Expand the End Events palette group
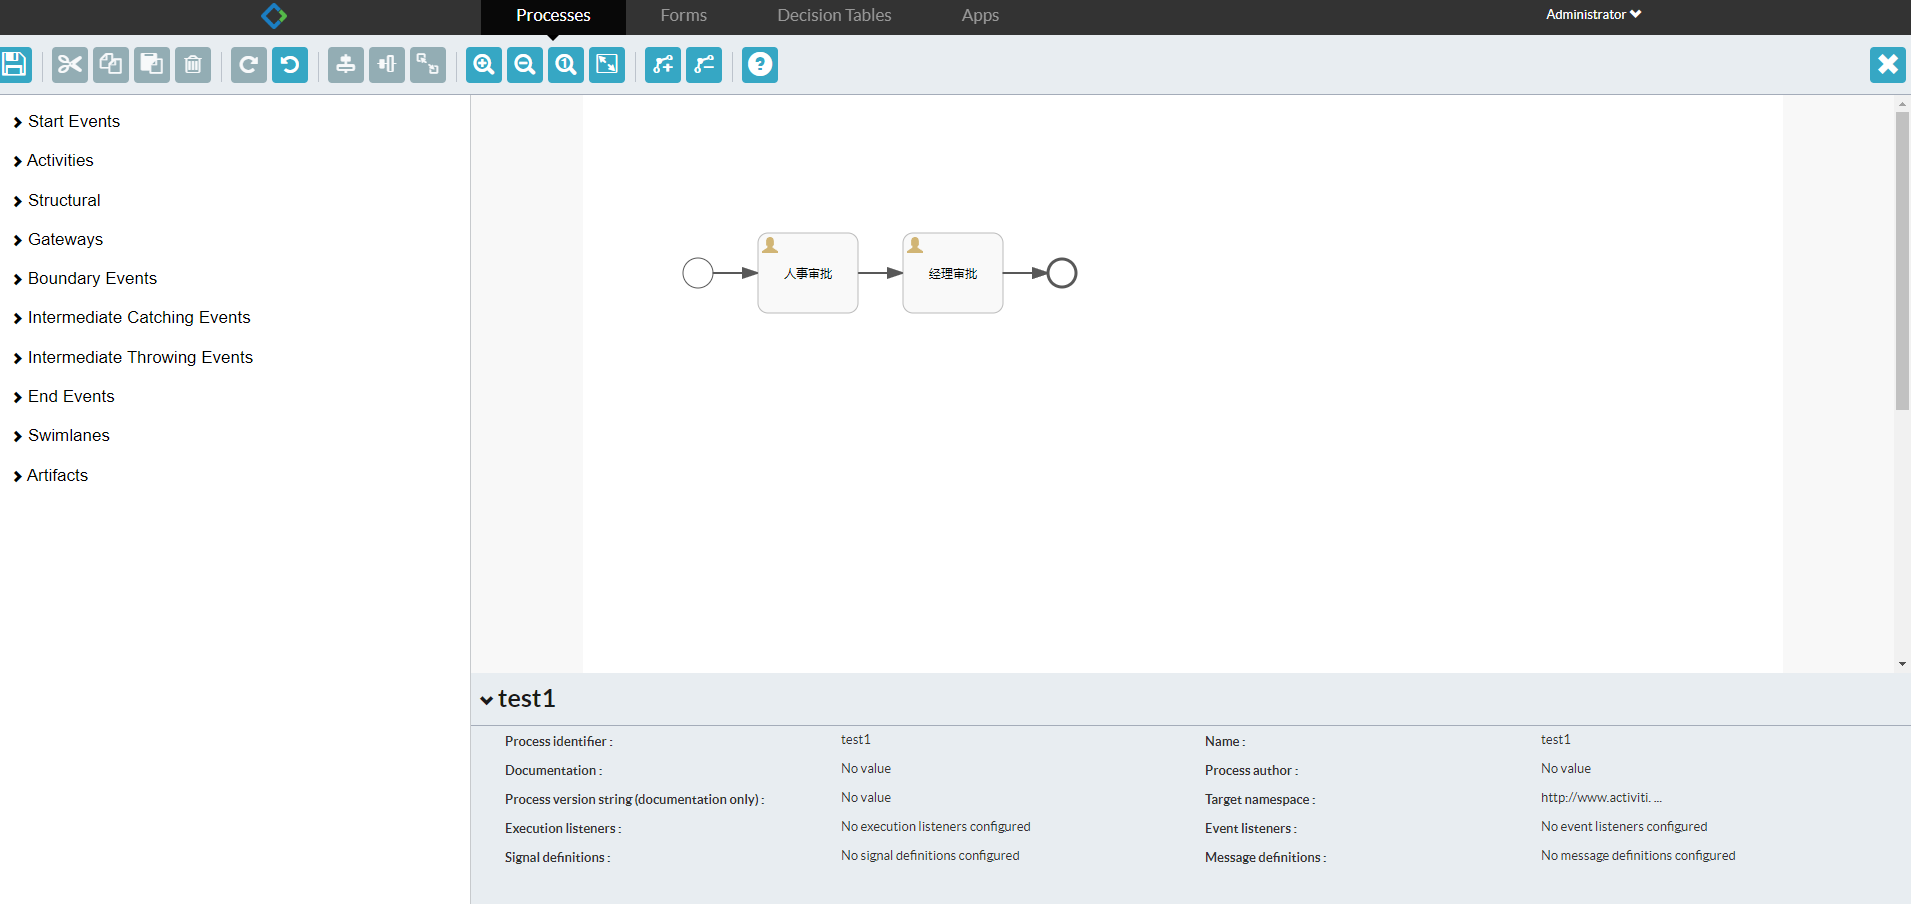This screenshot has height=904, width=1911. 64,397
